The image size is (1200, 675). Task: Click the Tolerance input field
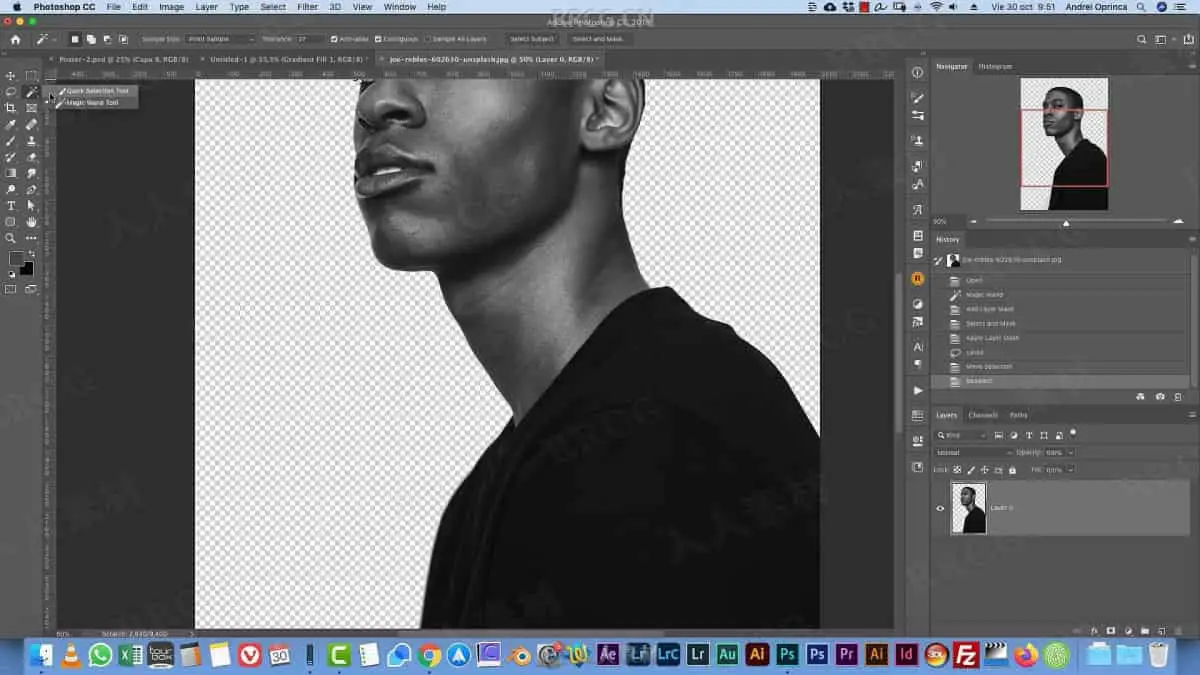(309, 39)
